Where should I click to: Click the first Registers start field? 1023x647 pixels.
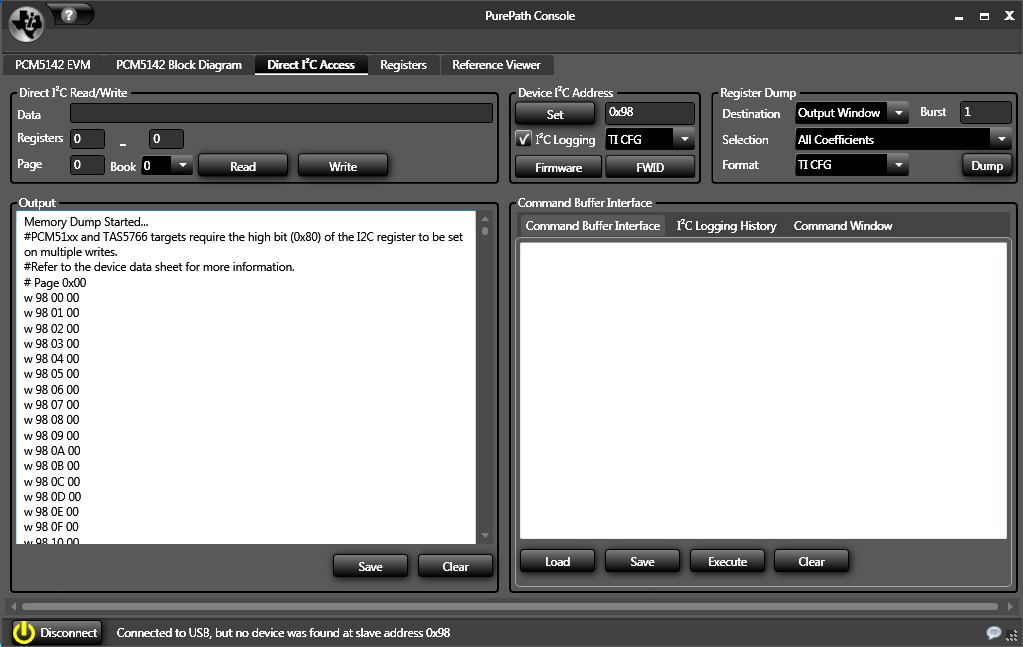pos(87,139)
